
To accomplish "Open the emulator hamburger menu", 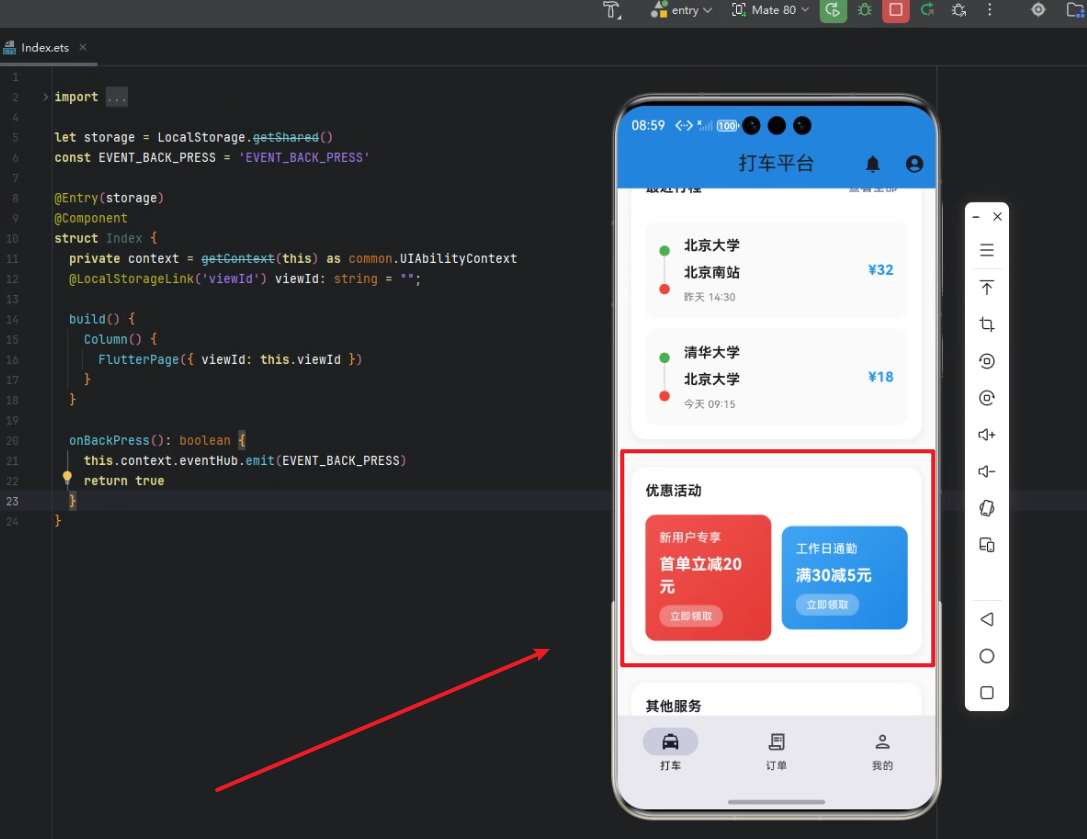I will click(x=986, y=250).
